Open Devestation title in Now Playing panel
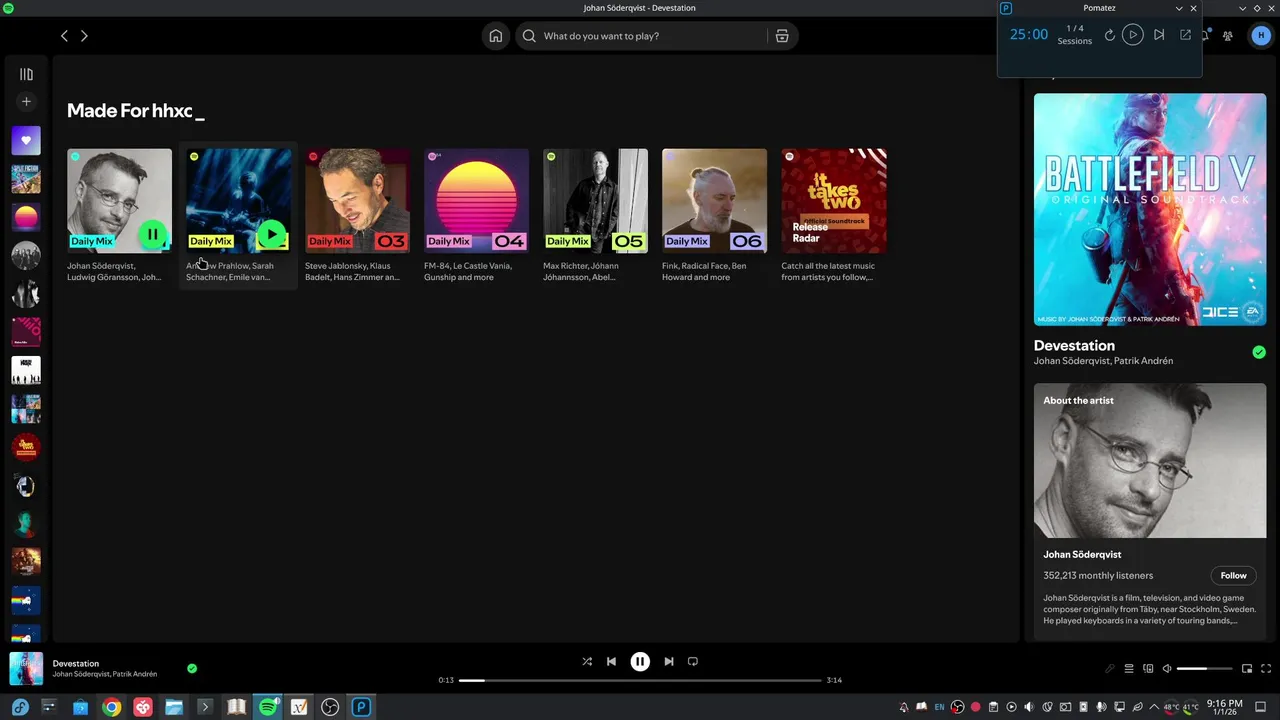The height and width of the screenshot is (720, 1280). [1074, 345]
